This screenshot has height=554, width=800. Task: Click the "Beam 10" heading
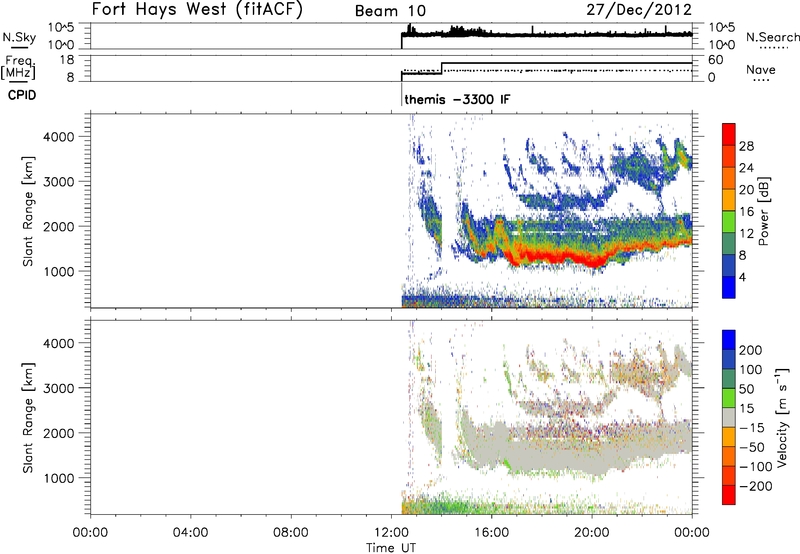[390, 11]
